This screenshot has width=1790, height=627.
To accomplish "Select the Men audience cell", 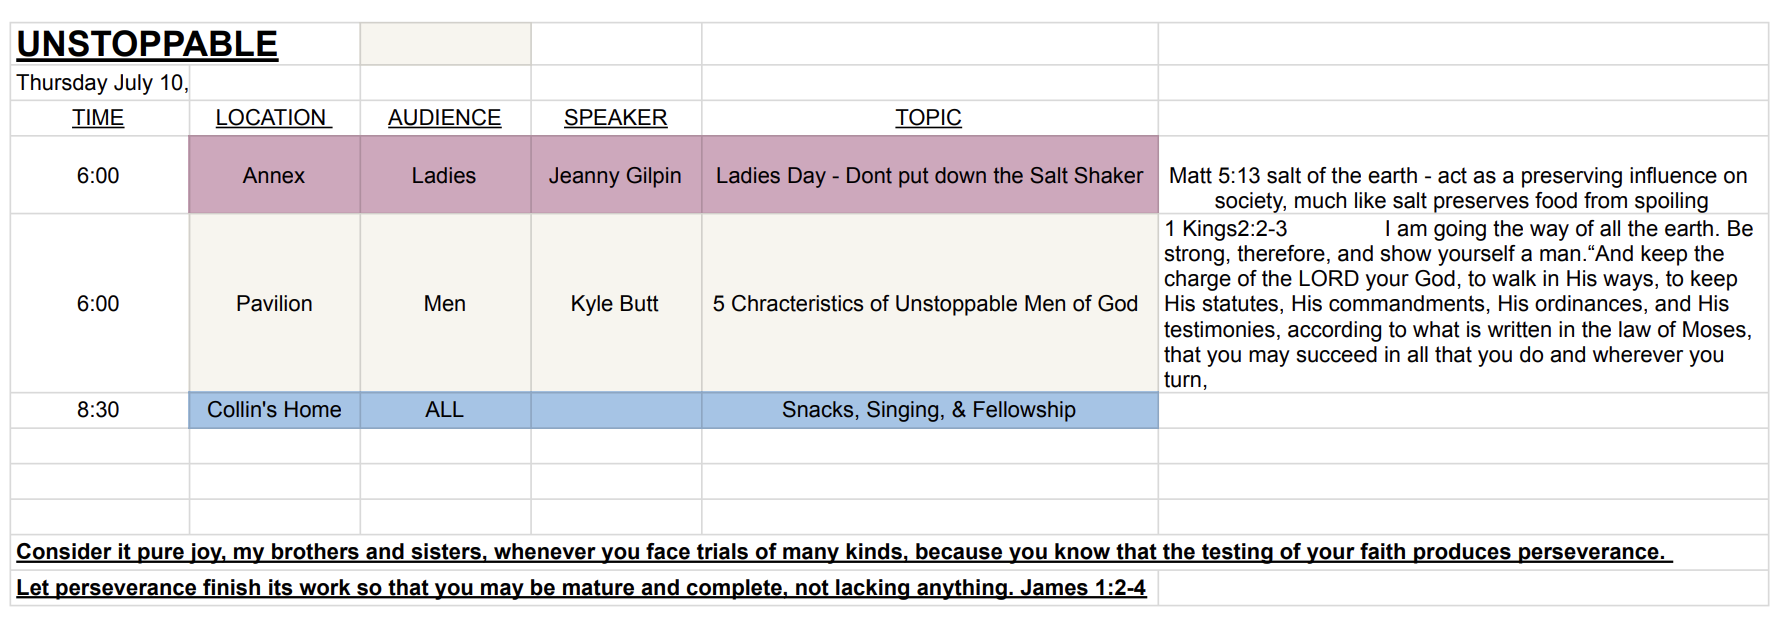I will 444,304.
